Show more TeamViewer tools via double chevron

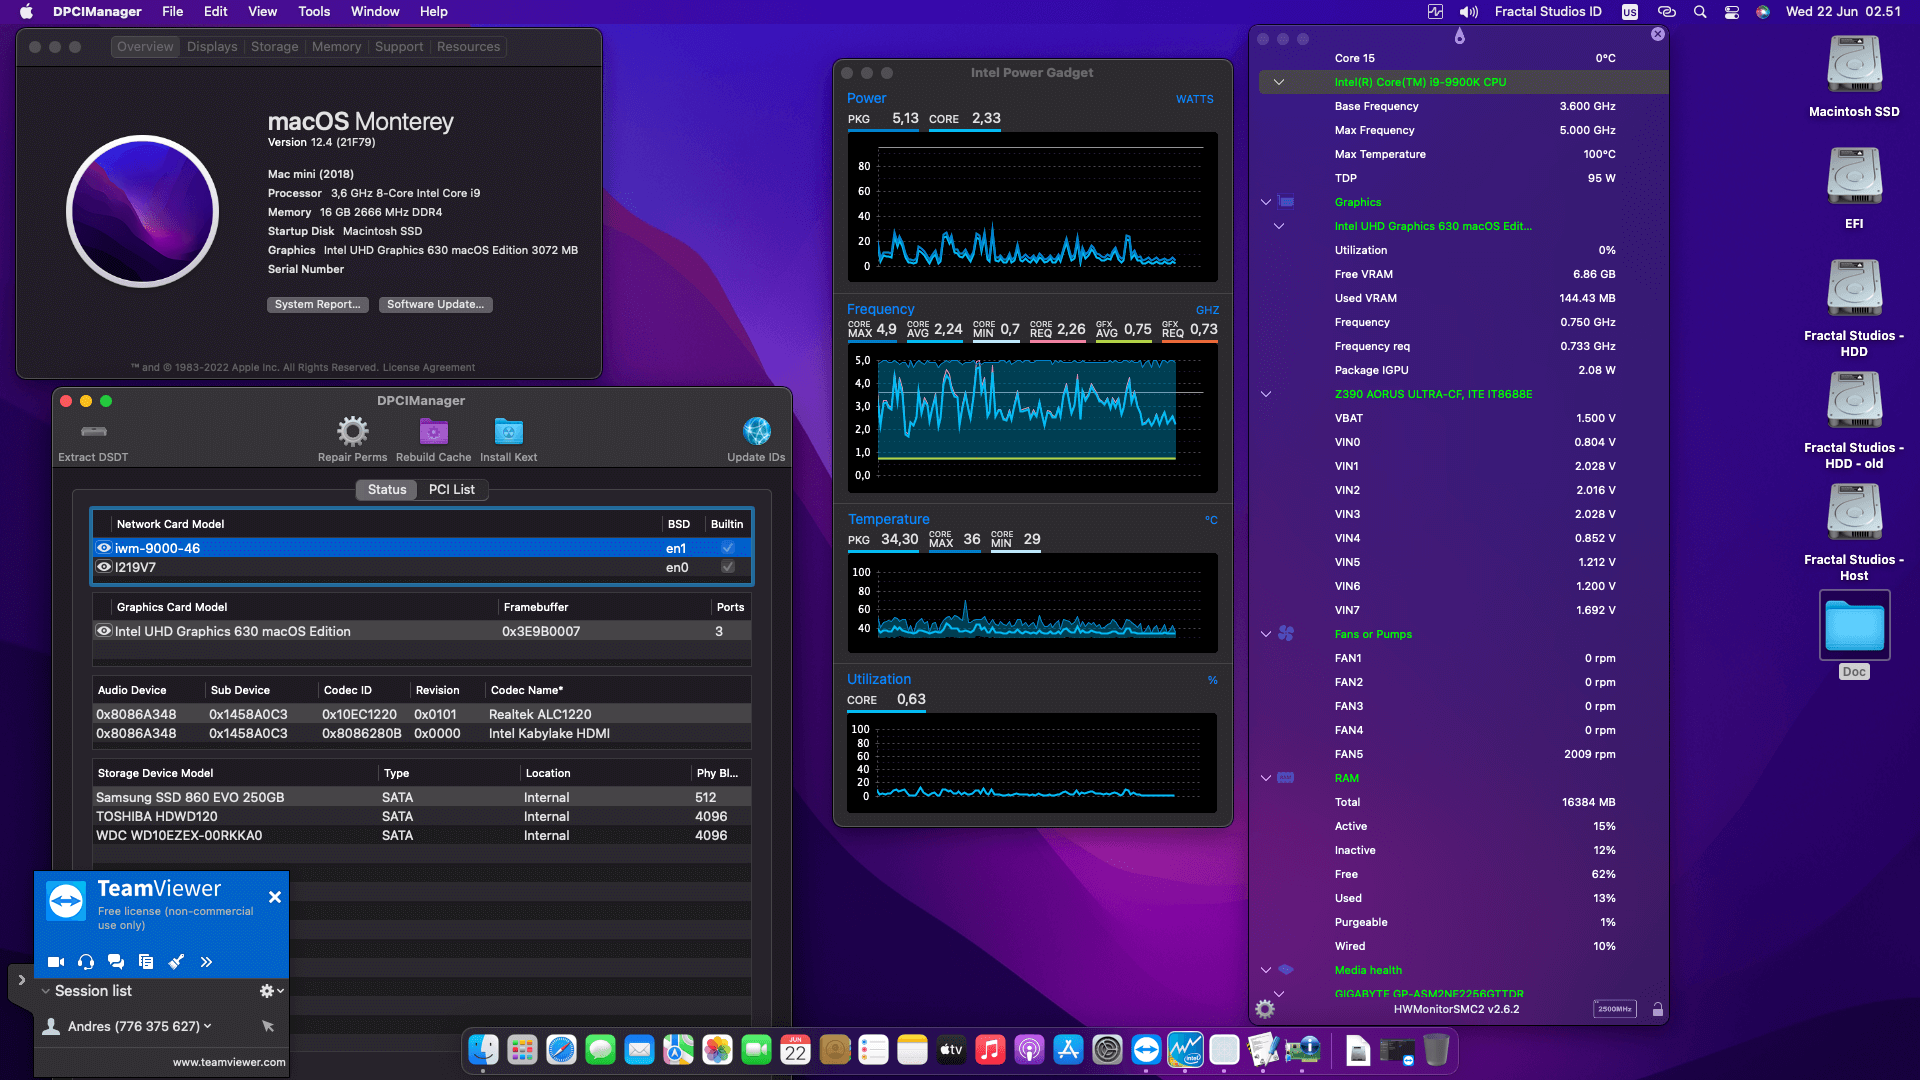(x=206, y=962)
